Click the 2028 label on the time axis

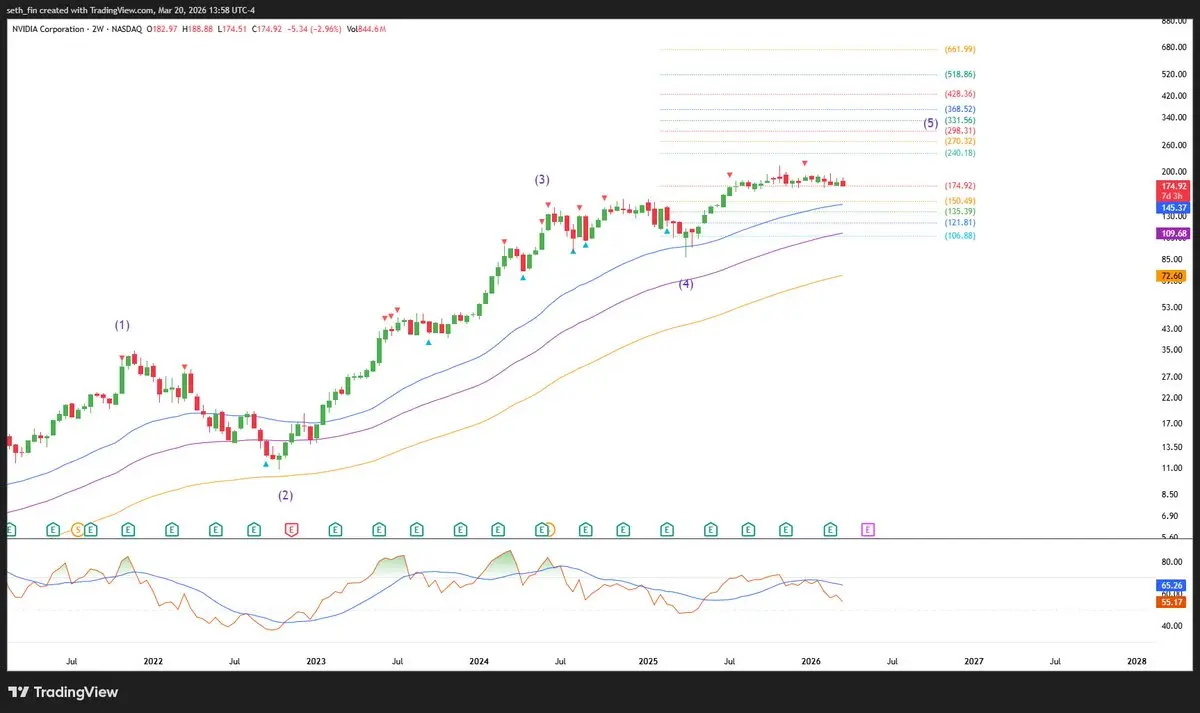coord(1137,661)
